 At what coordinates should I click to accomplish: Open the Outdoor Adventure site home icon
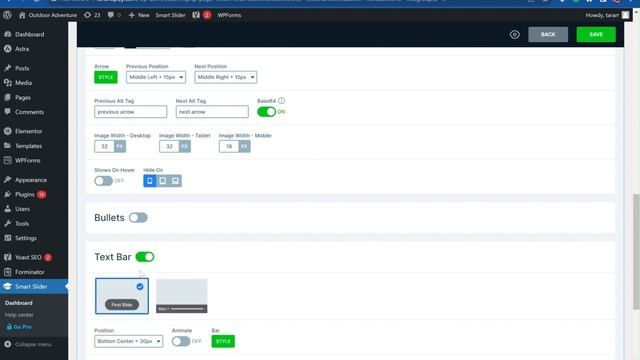22,15
